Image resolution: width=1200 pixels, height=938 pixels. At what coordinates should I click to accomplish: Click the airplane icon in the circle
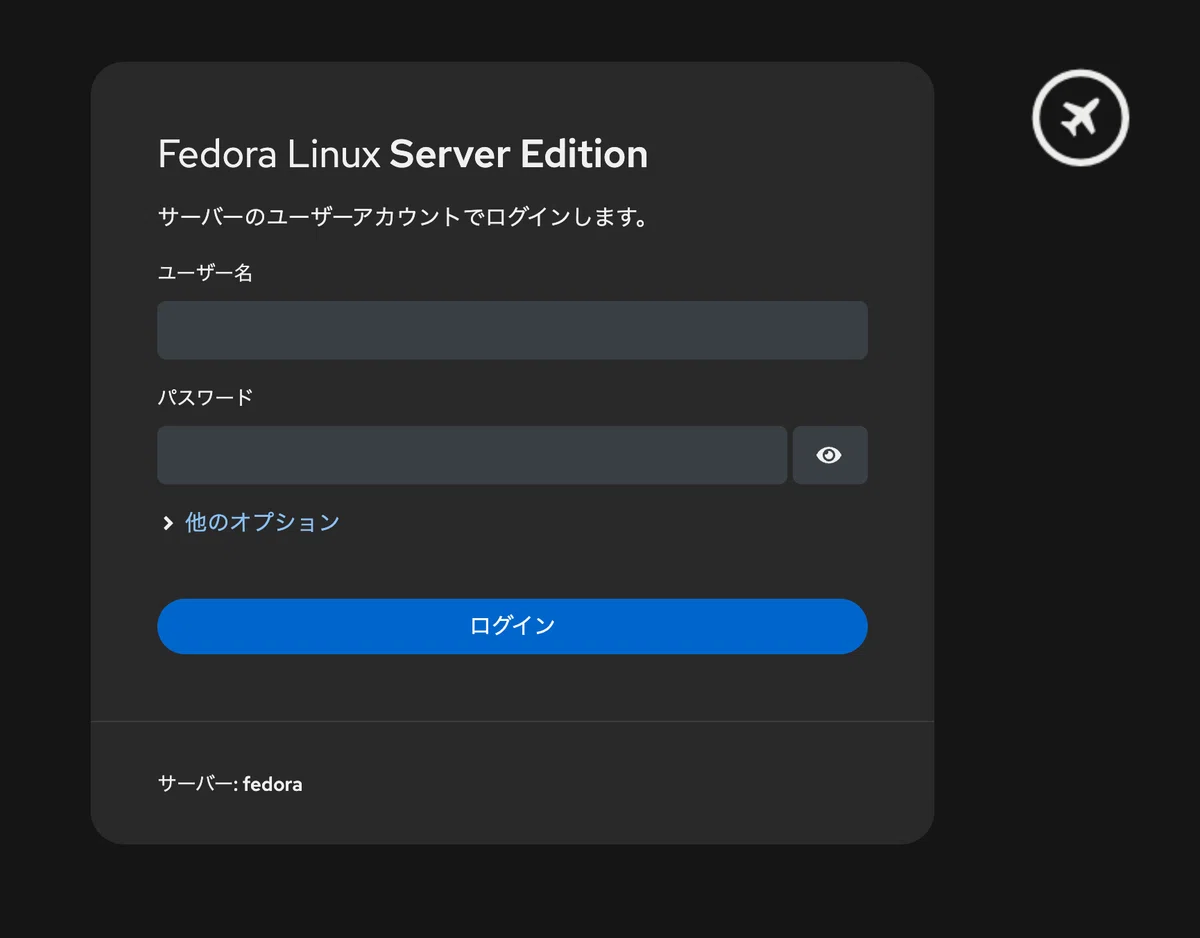(x=1080, y=118)
